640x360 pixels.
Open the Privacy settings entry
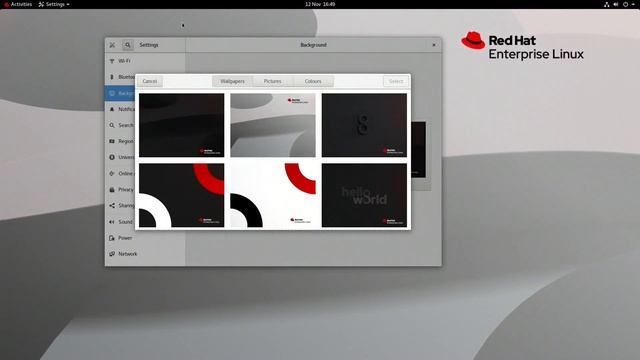pyautogui.click(x=120, y=189)
